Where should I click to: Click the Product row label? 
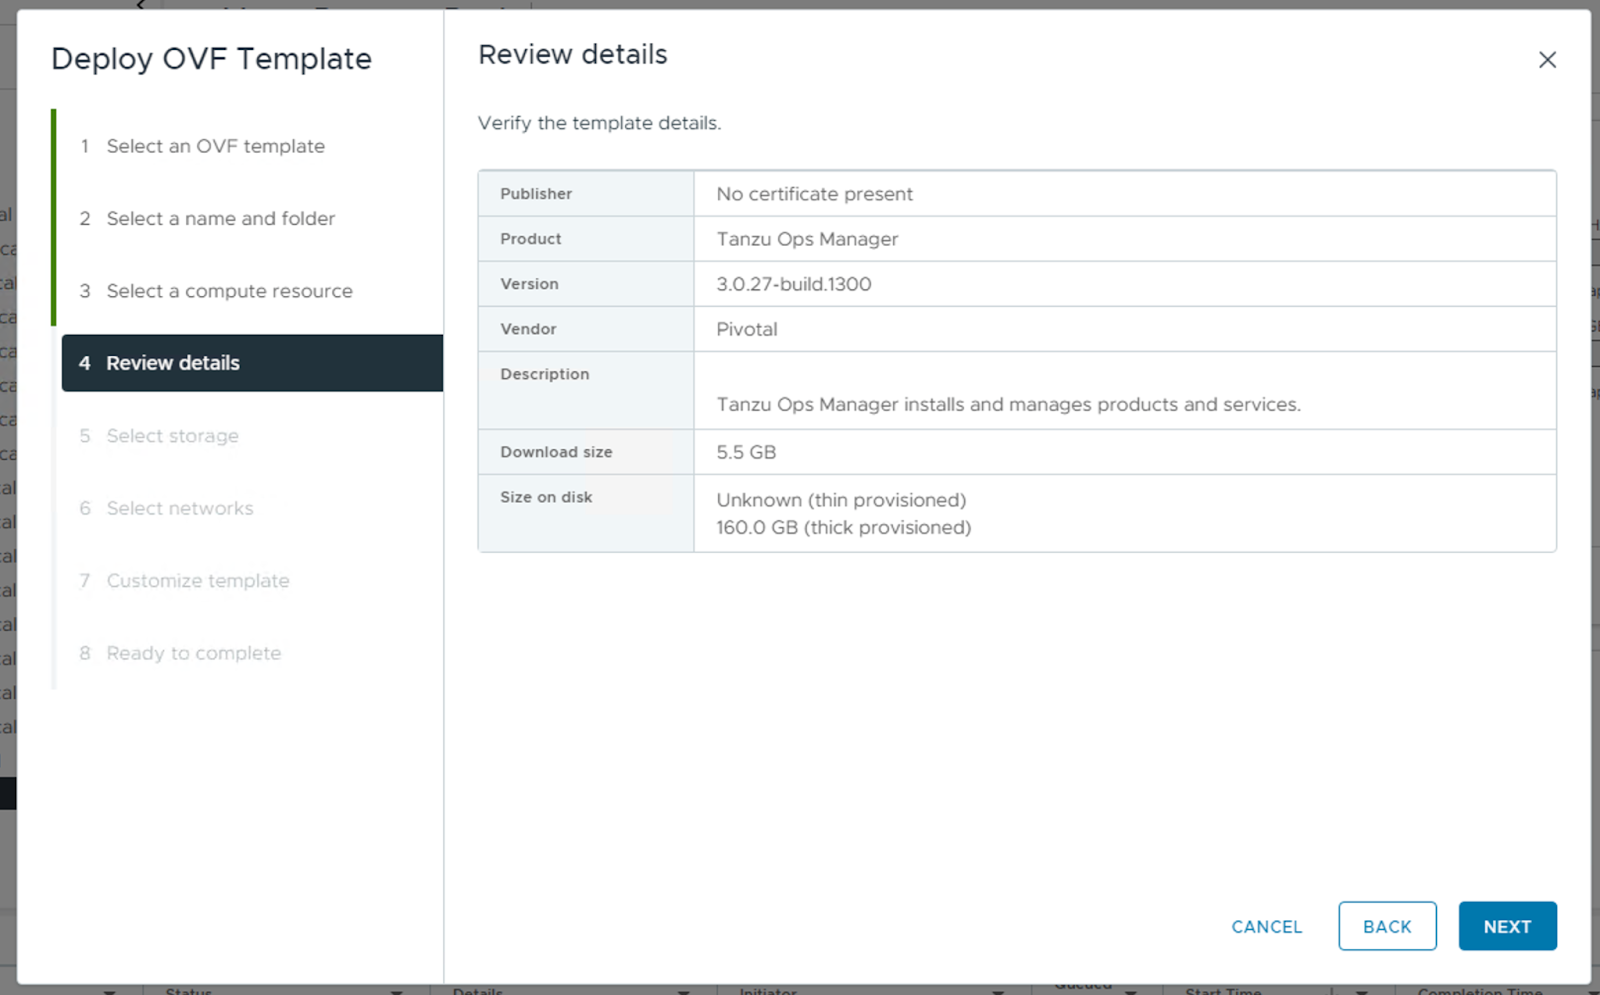click(x=530, y=239)
